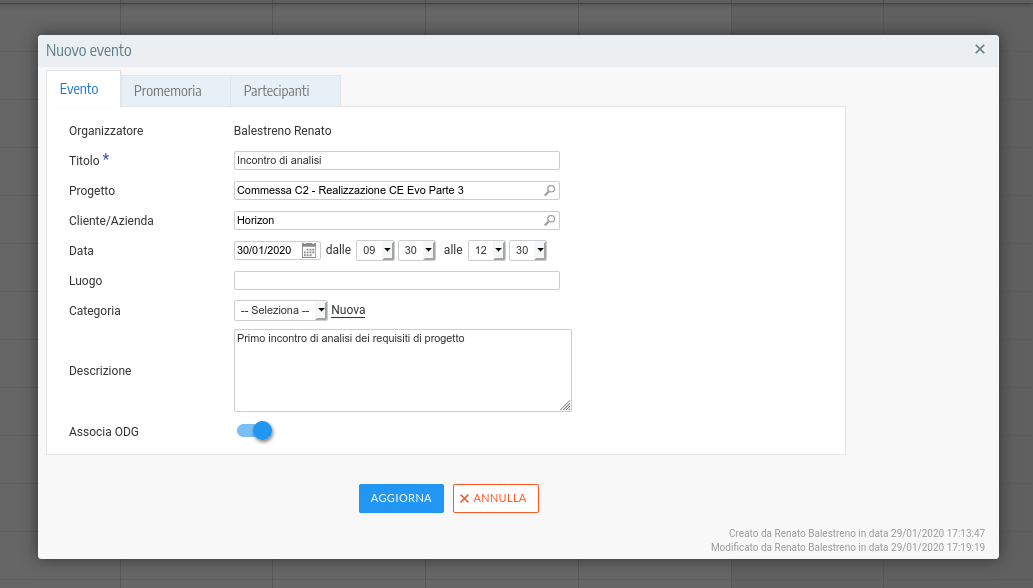Image resolution: width=1033 pixels, height=588 pixels.
Task: Open the end minutes dropdown after alle
Action: coord(528,251)
